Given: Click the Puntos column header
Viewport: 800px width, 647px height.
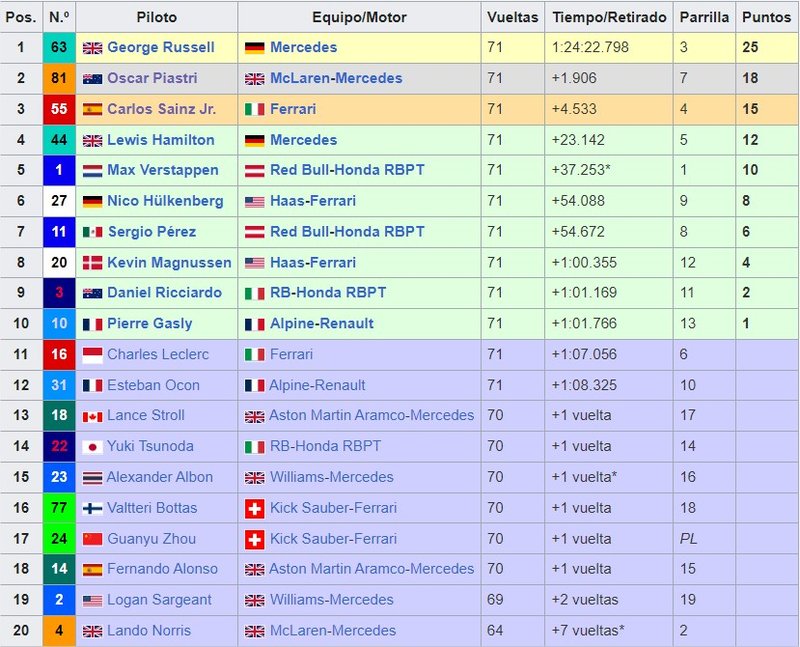Looking at the screenshot, I should click(766, 17).
